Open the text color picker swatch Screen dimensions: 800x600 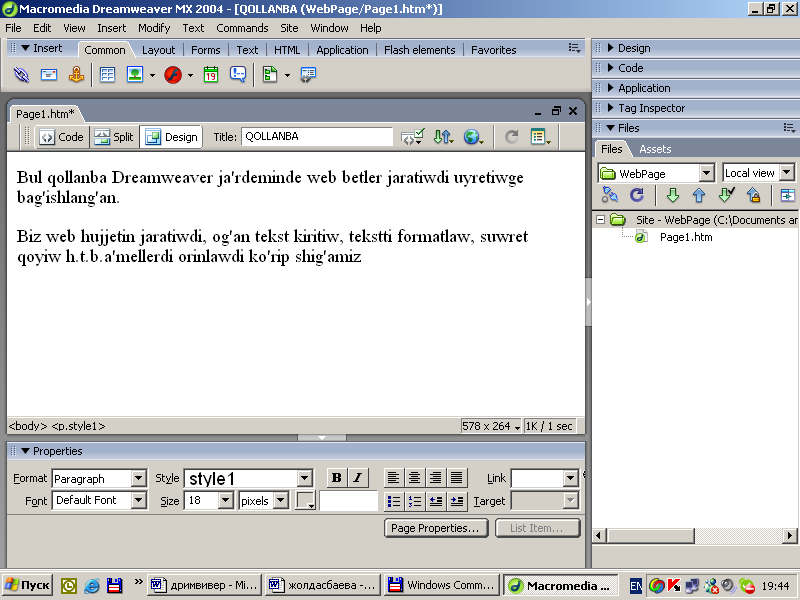(x=305, y=501)
